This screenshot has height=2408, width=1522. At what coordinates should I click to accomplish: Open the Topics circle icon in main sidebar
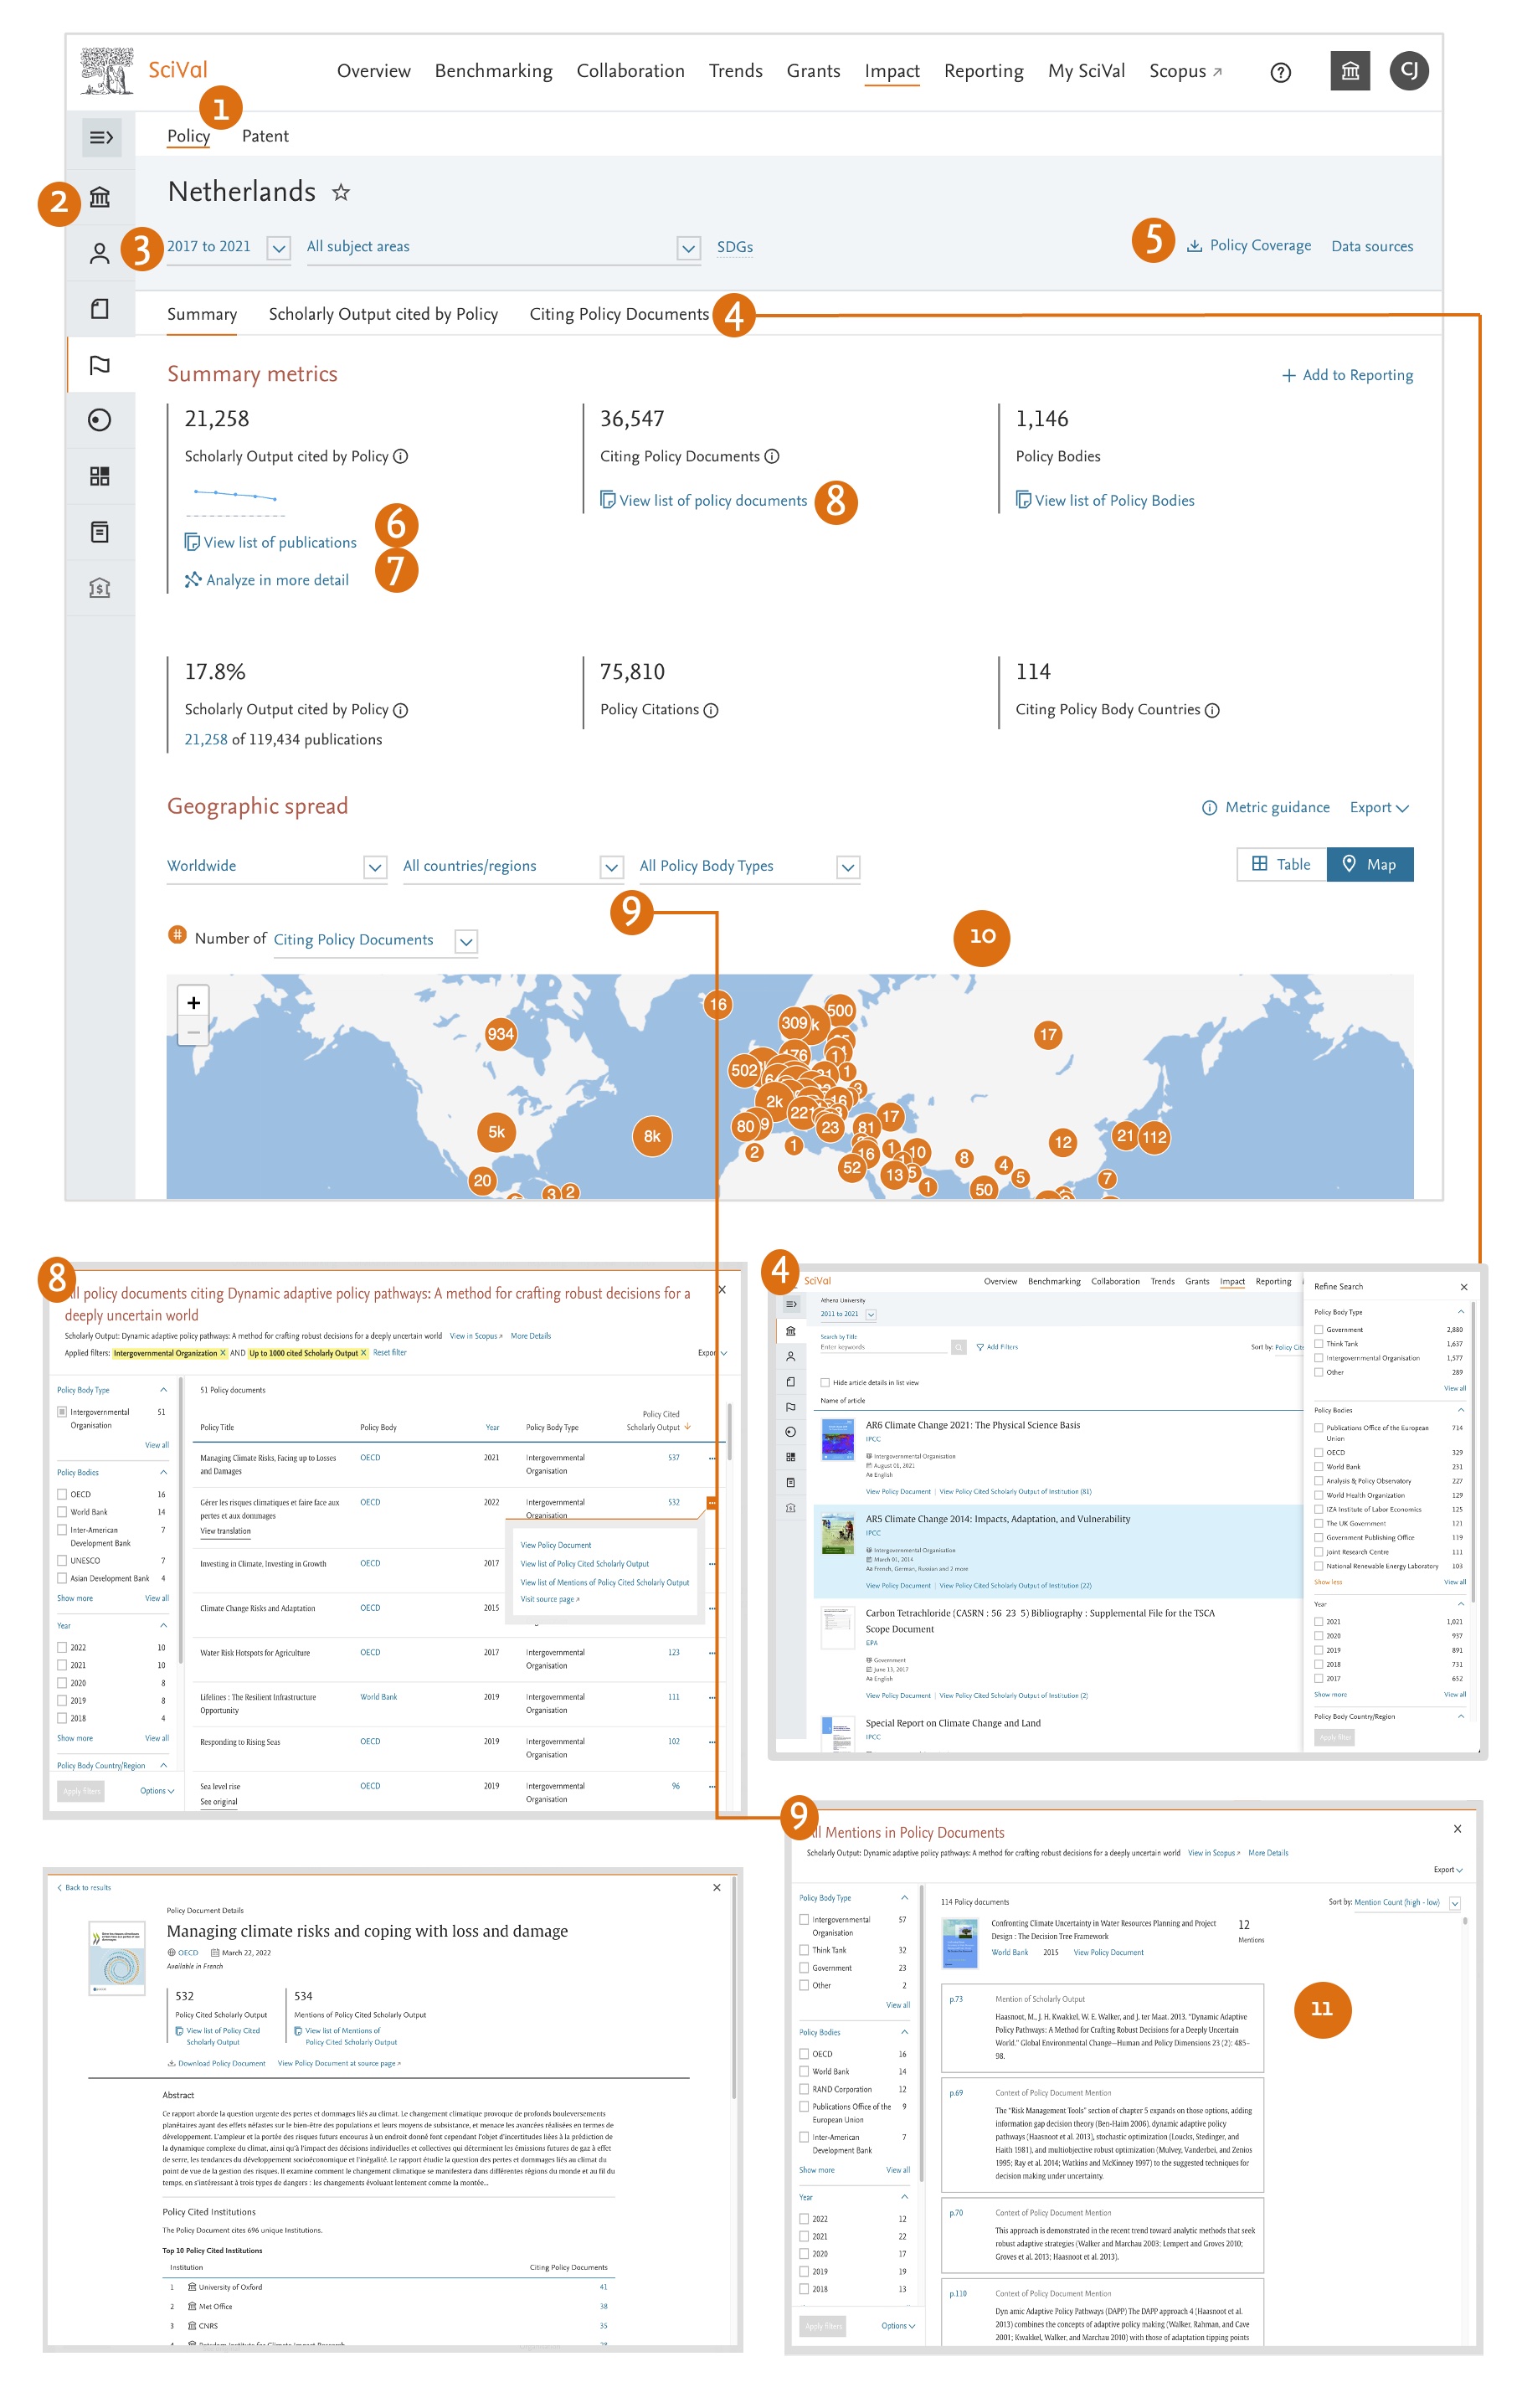[x=100, y=420]
